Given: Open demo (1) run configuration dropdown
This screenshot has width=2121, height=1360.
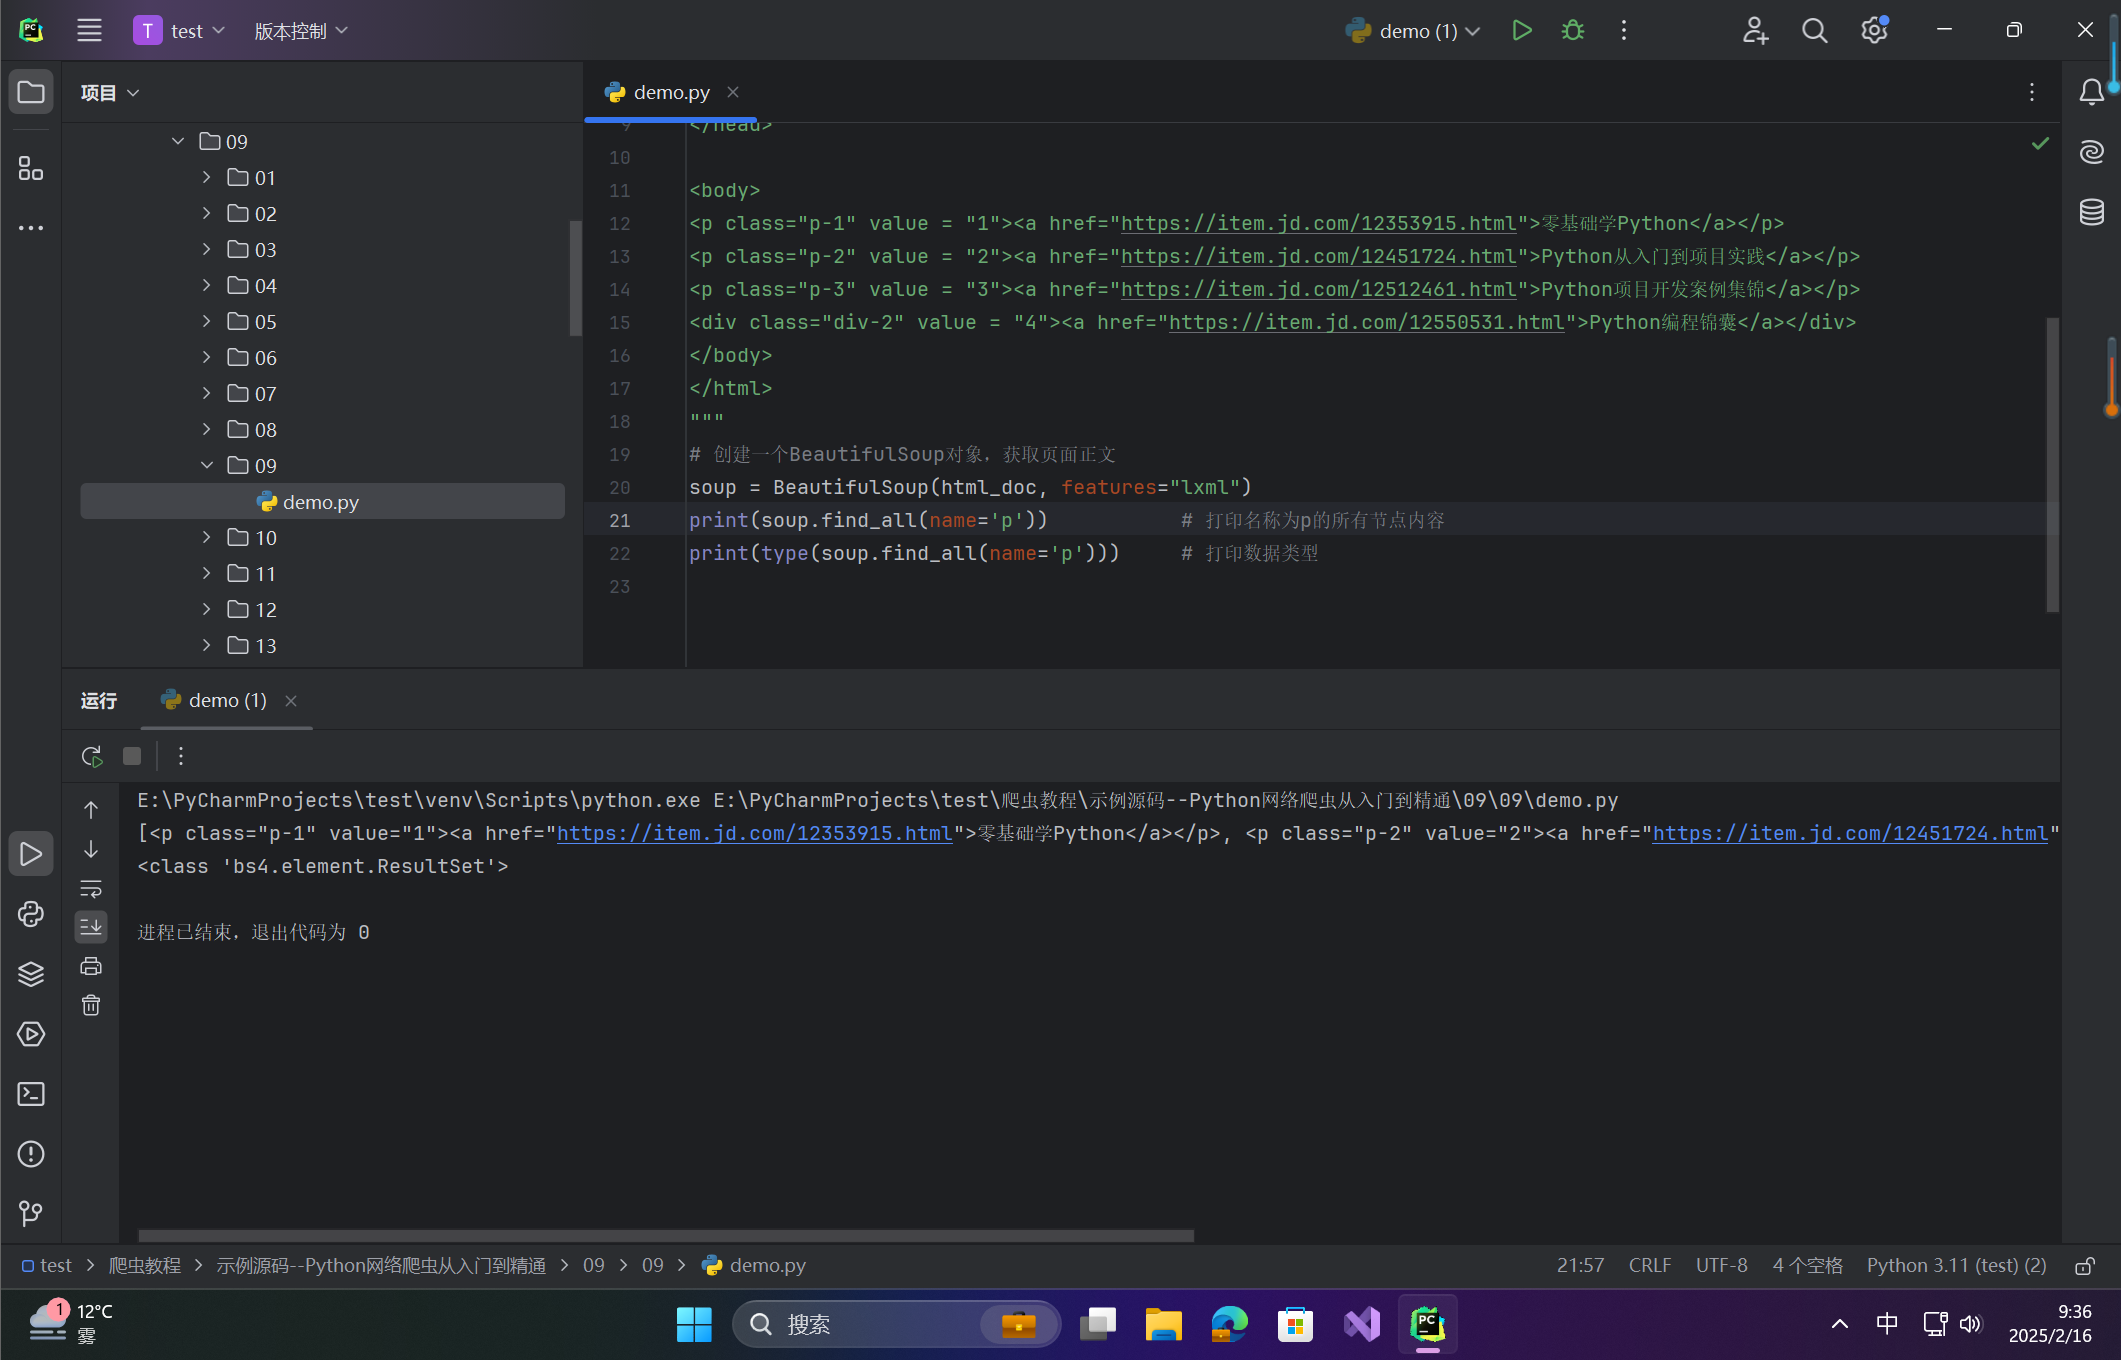Looking at the screenshot, I should coord(1412,31).
